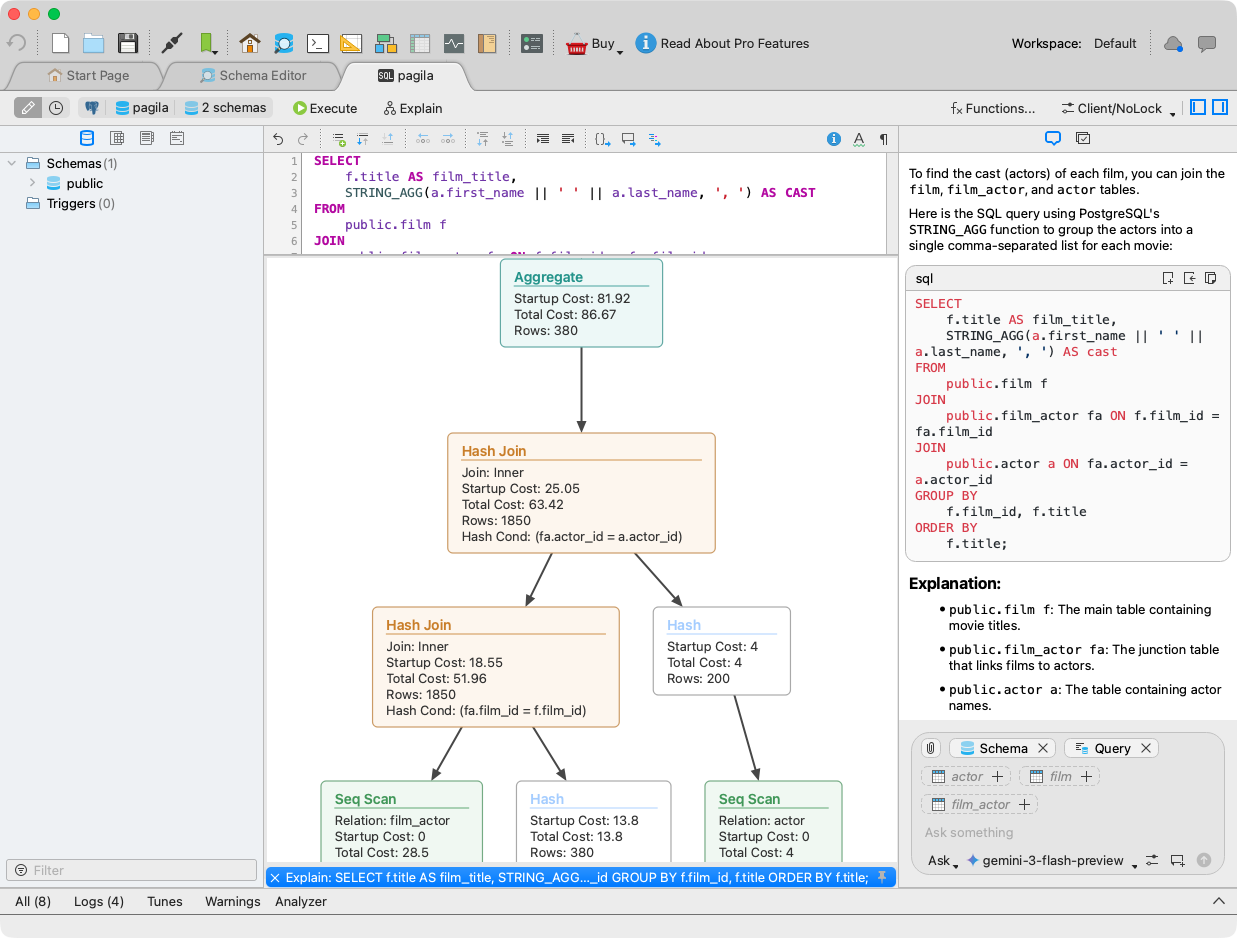Click the PostgreSQL elephant connection icon
The height and width of the screenshot is (938, 1237).
92,108
